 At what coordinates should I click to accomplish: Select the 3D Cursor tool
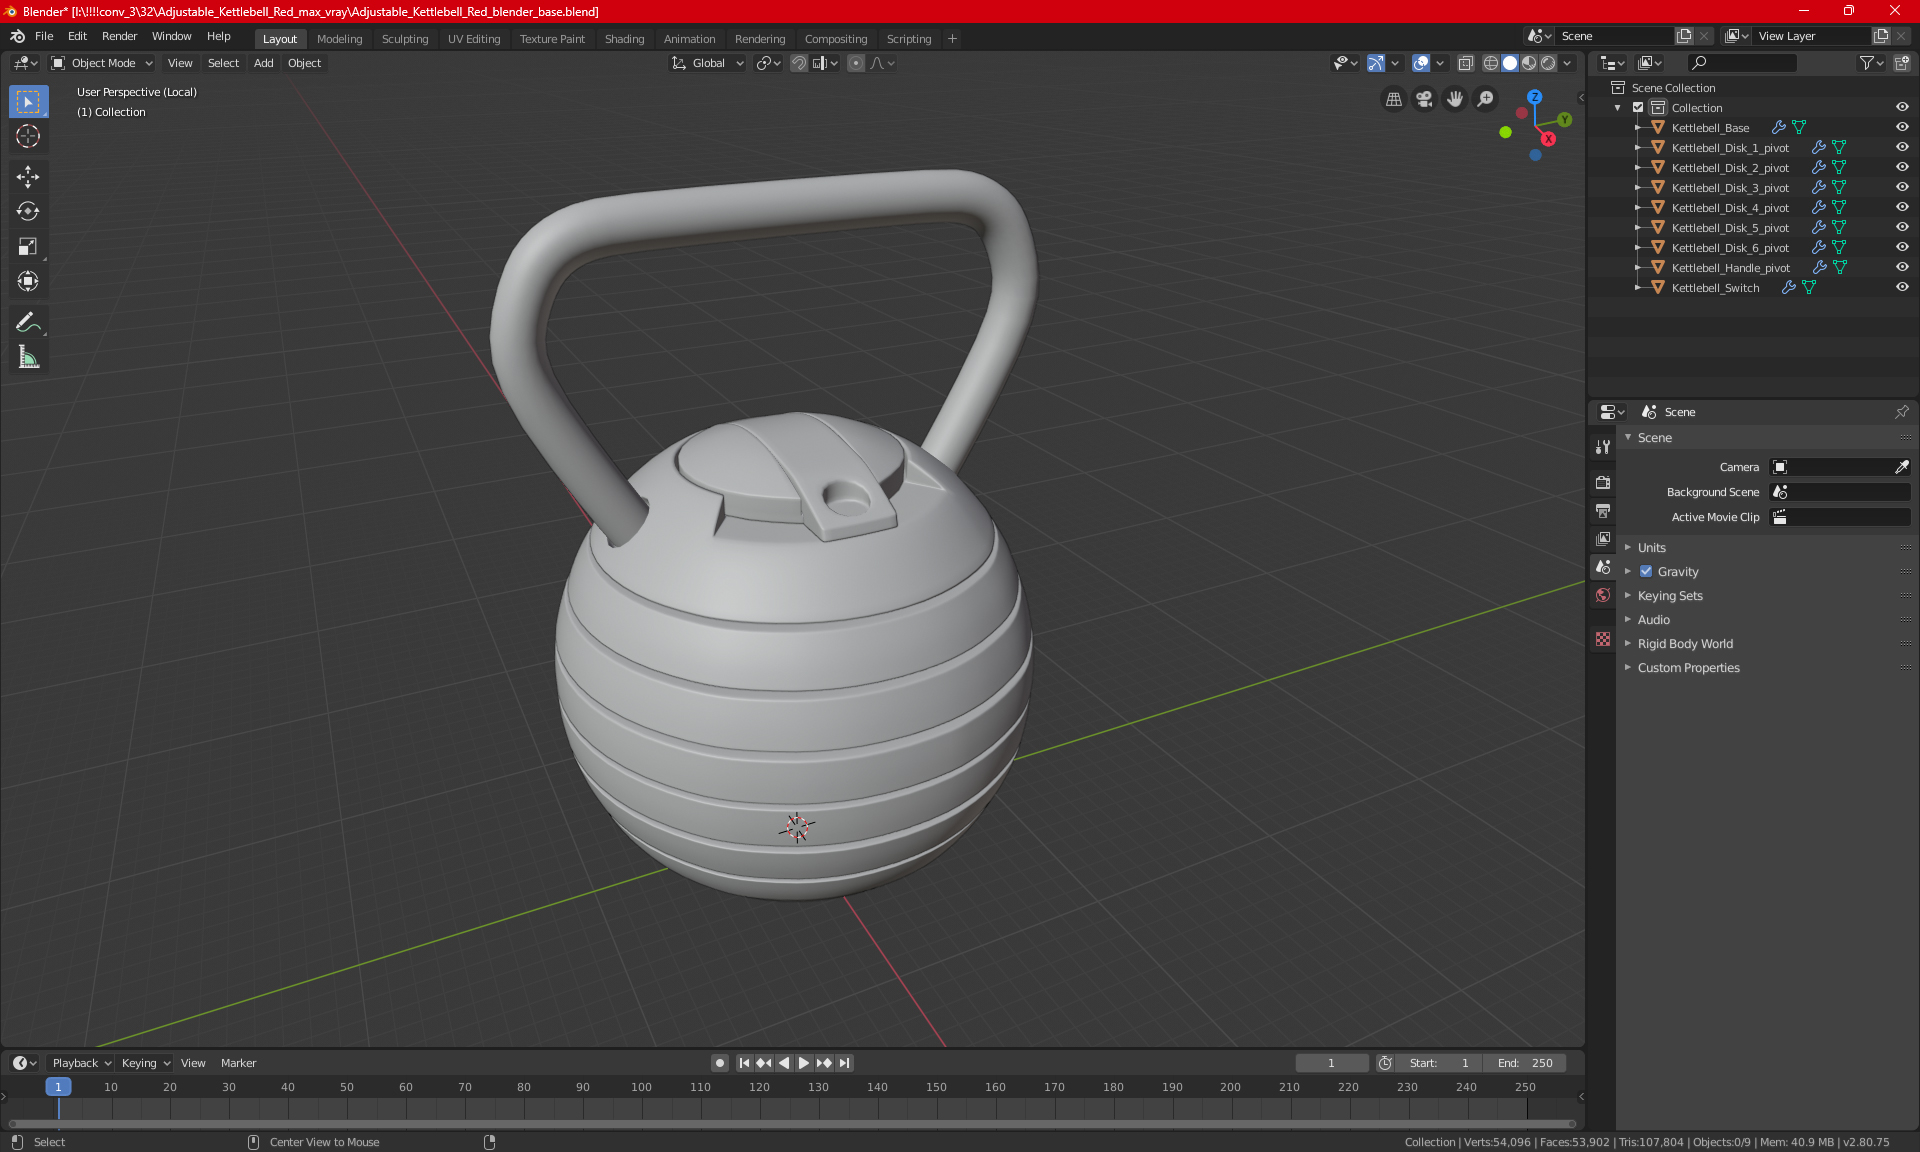pyautogui.click(x=28, y=136)
